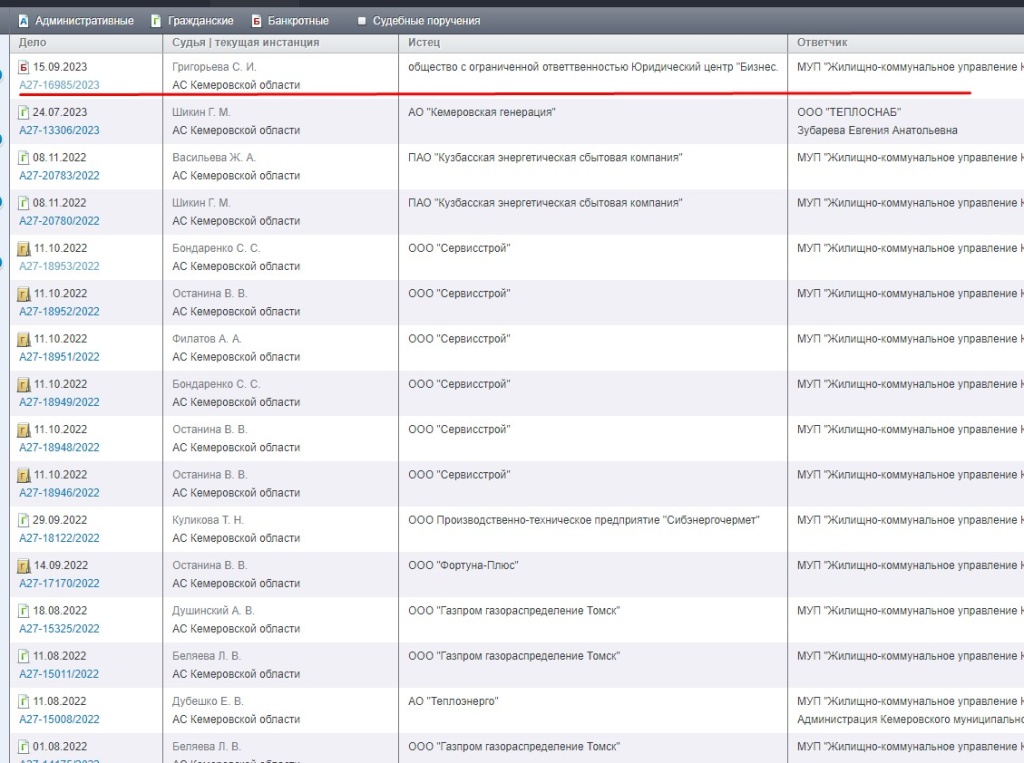Click yellow archived-case icon on case A27-17170/2022
This screenshot has height=763, width=1024.
25,565
